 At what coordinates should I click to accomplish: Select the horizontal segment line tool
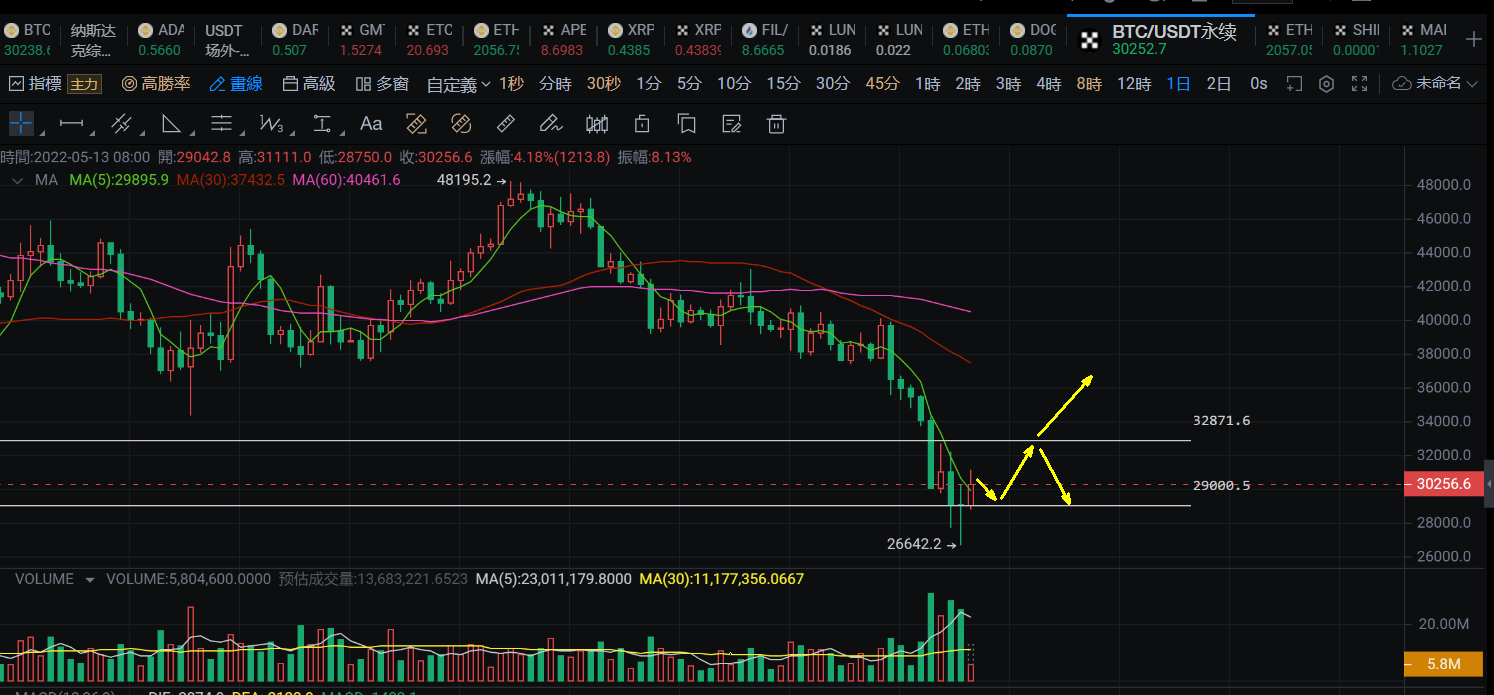pos(71,124)
